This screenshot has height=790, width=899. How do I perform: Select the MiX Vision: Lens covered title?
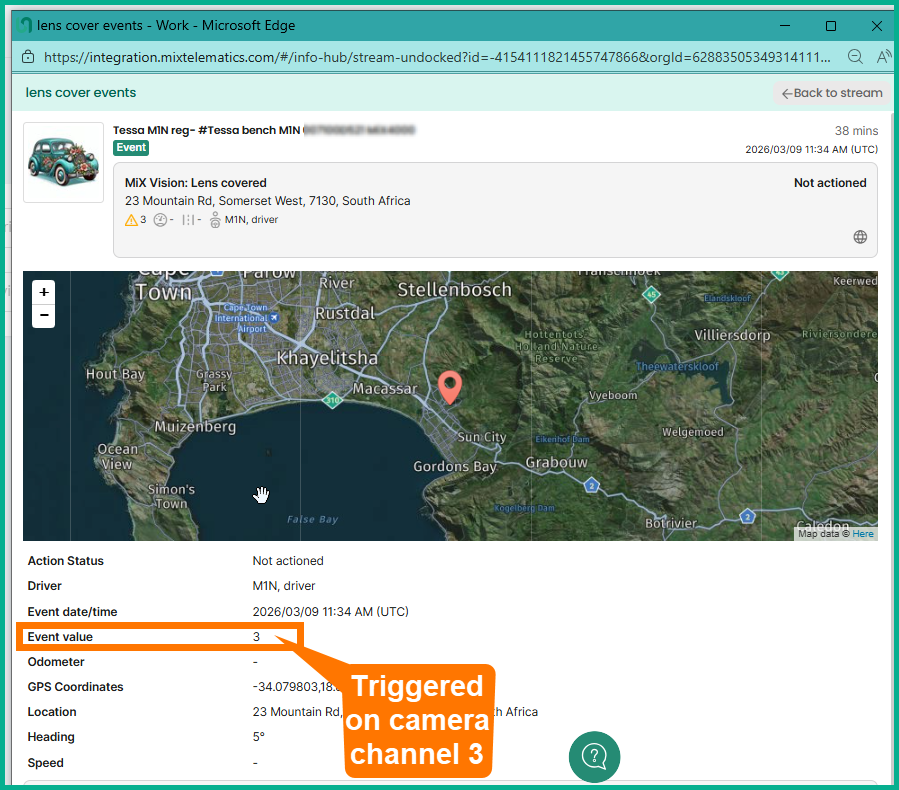point(196,183)
